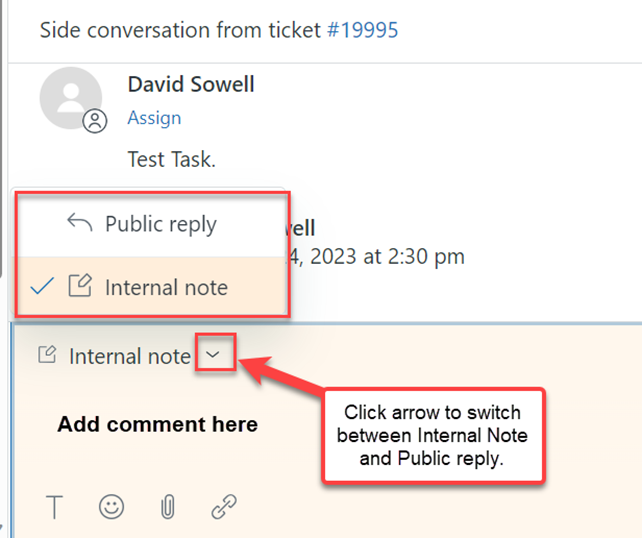The image size is (642, 538).
Task: Click the note icon beside the composer's Internal note label
Action: 46,355
